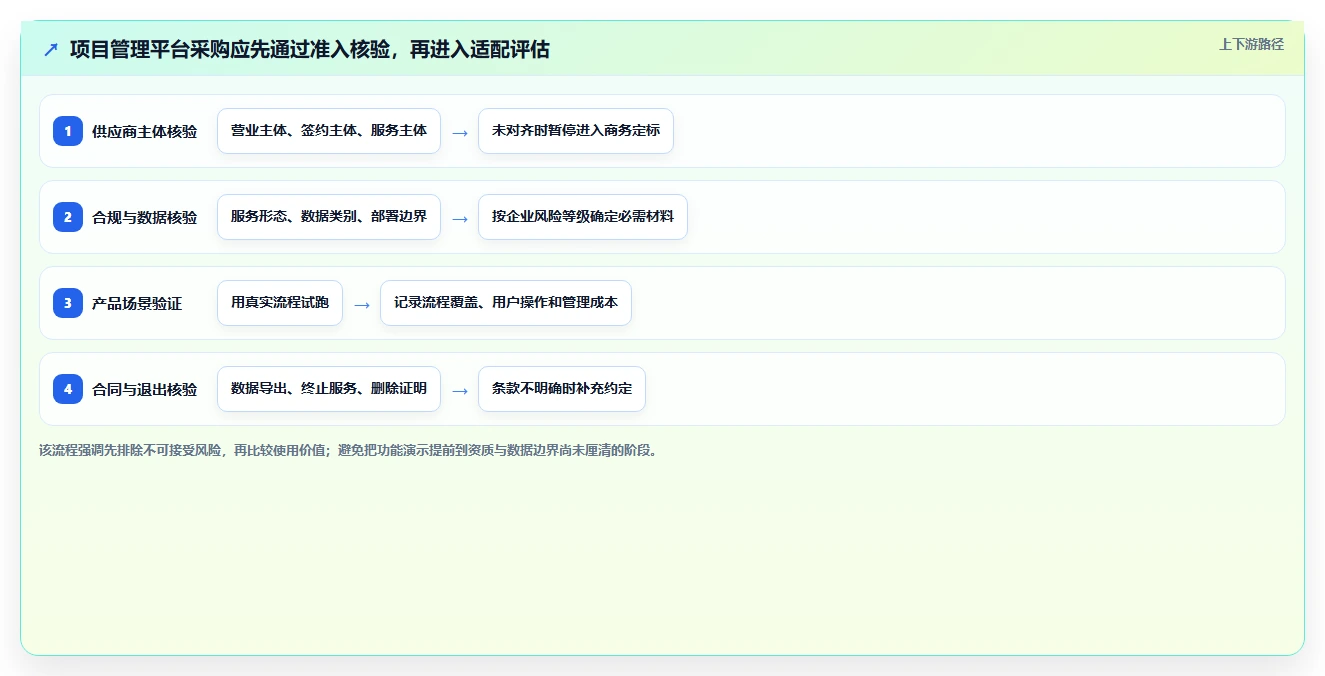Click the arrow in the 合规与数据核验 row
Screen dimensions: 1325x676
tap(460, 218)
